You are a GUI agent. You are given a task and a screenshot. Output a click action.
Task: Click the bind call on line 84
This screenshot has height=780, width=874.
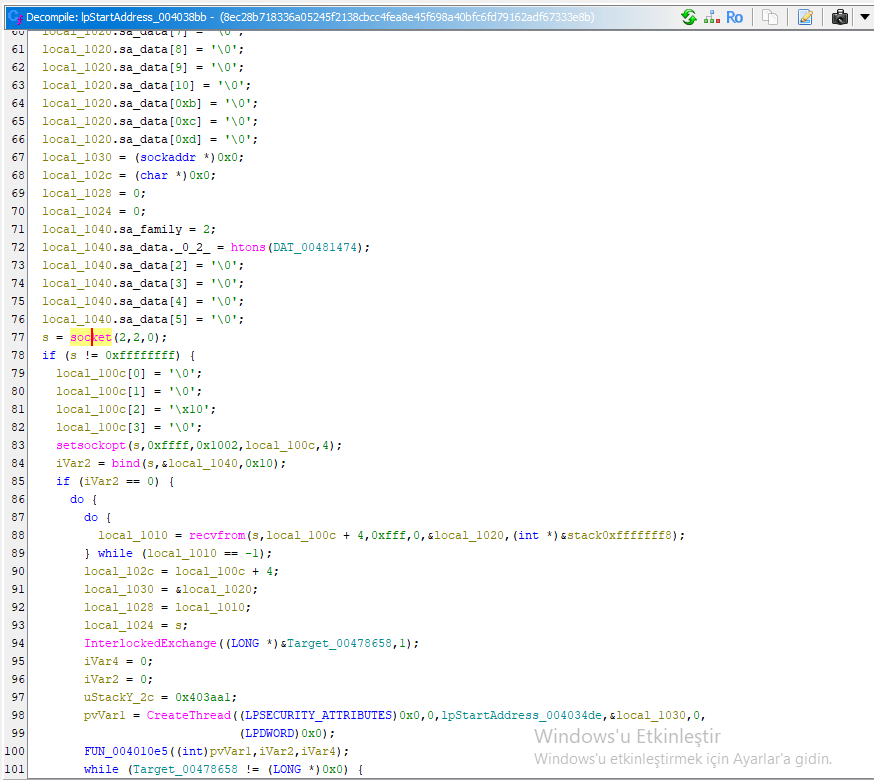(x=125, y=463)
